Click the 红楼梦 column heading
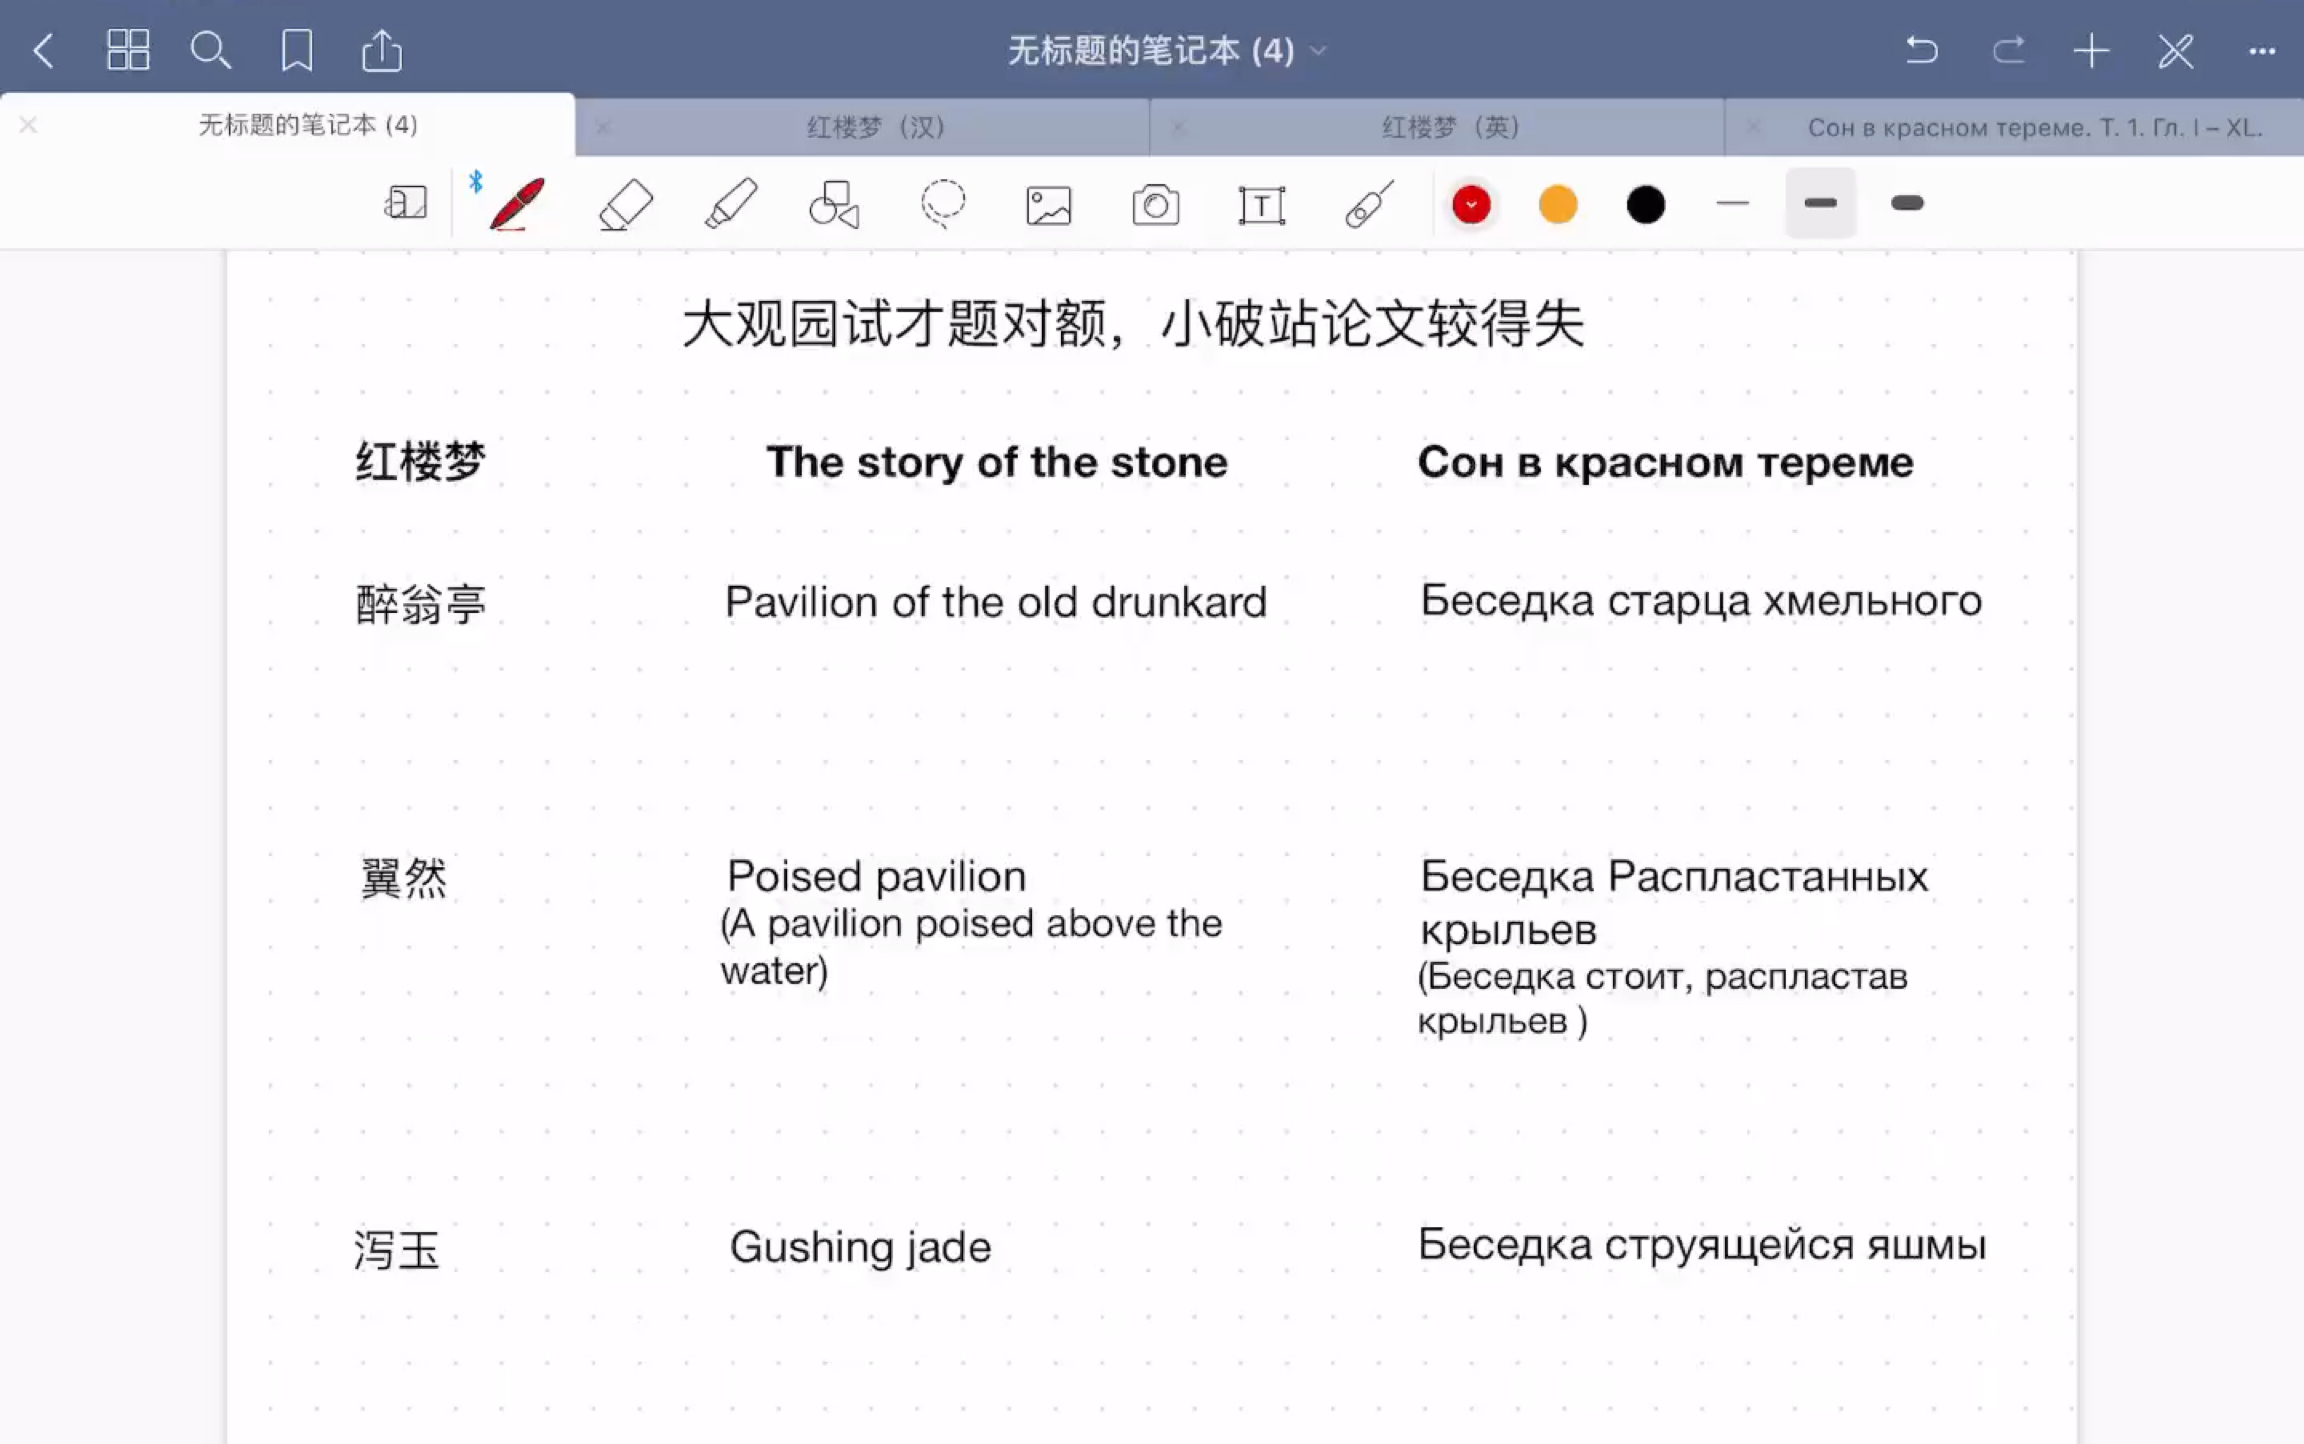The width and height of the screenshot is (2304, 1444). [x=420, y=462]
